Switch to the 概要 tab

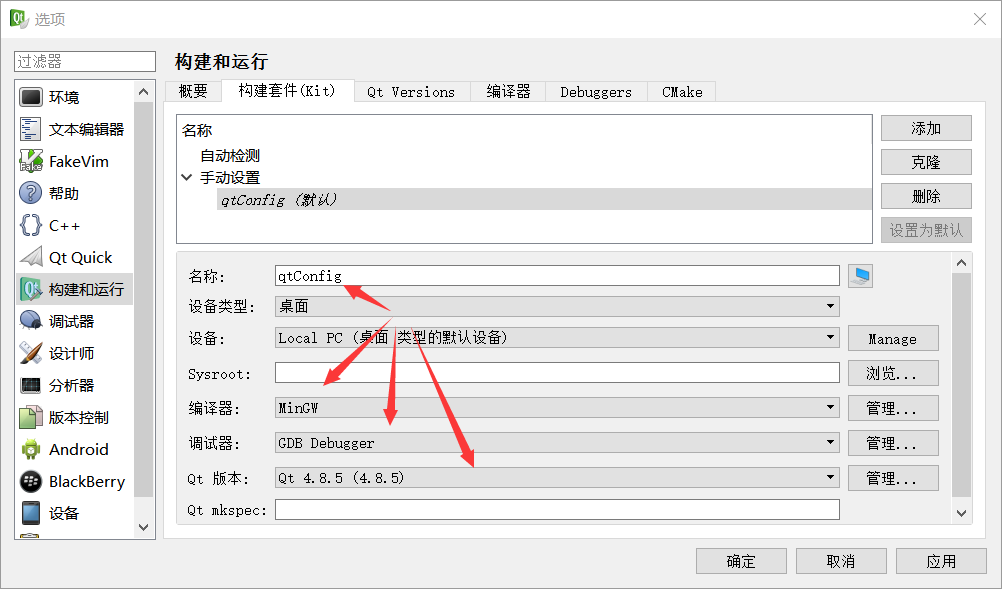click(193, 92)
